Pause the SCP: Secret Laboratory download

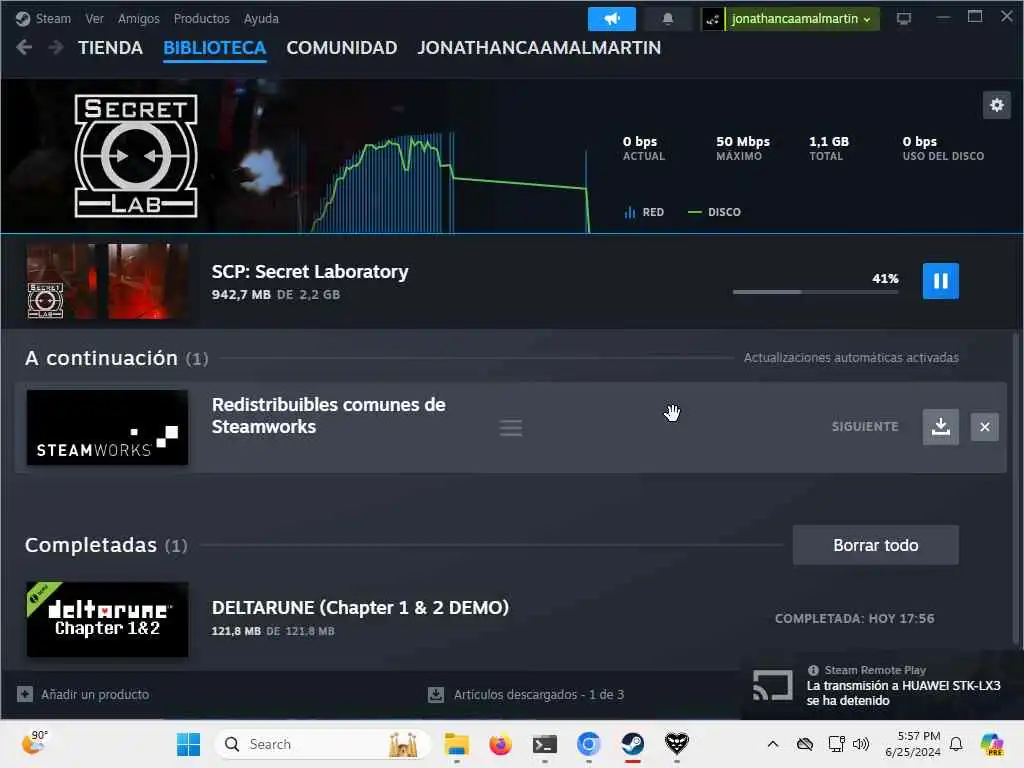[940, 281]
